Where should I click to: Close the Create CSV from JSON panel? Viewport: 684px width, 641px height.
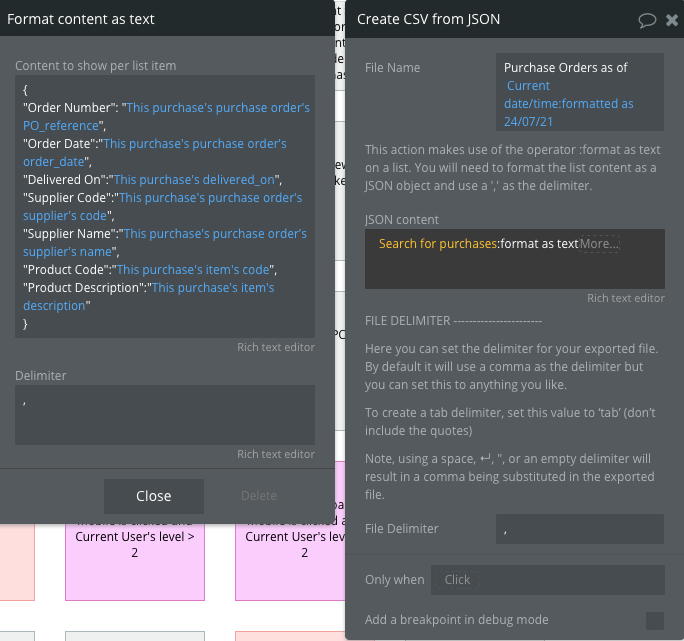672,19
